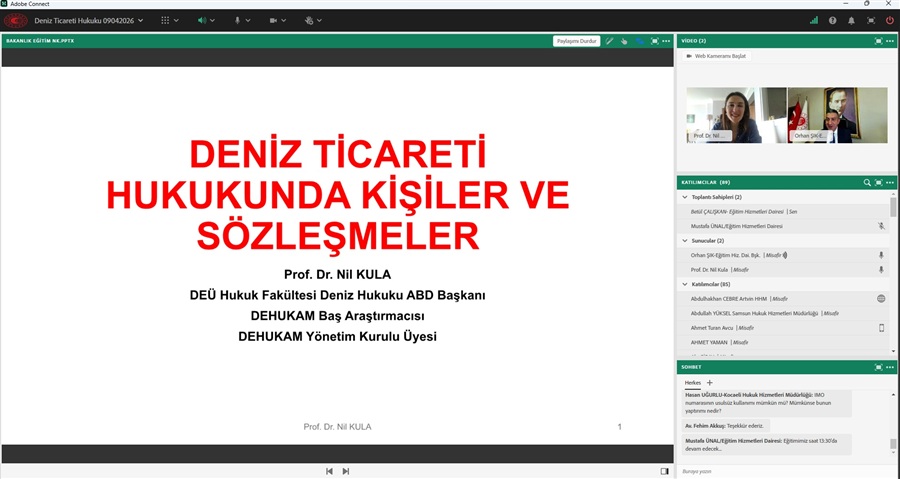The width and height of the screenshot is (900, 479).
Task: Select the drawing pen tool in share pod
Action: [609, 41]
